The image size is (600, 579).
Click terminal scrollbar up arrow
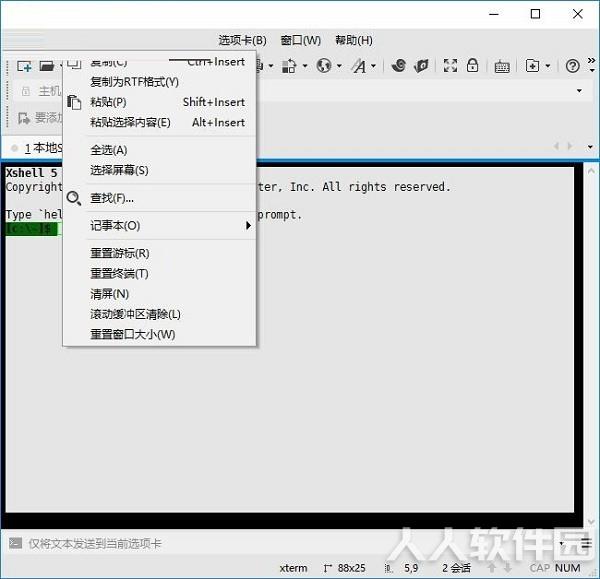pyautogui.click(x=591, y=171)
